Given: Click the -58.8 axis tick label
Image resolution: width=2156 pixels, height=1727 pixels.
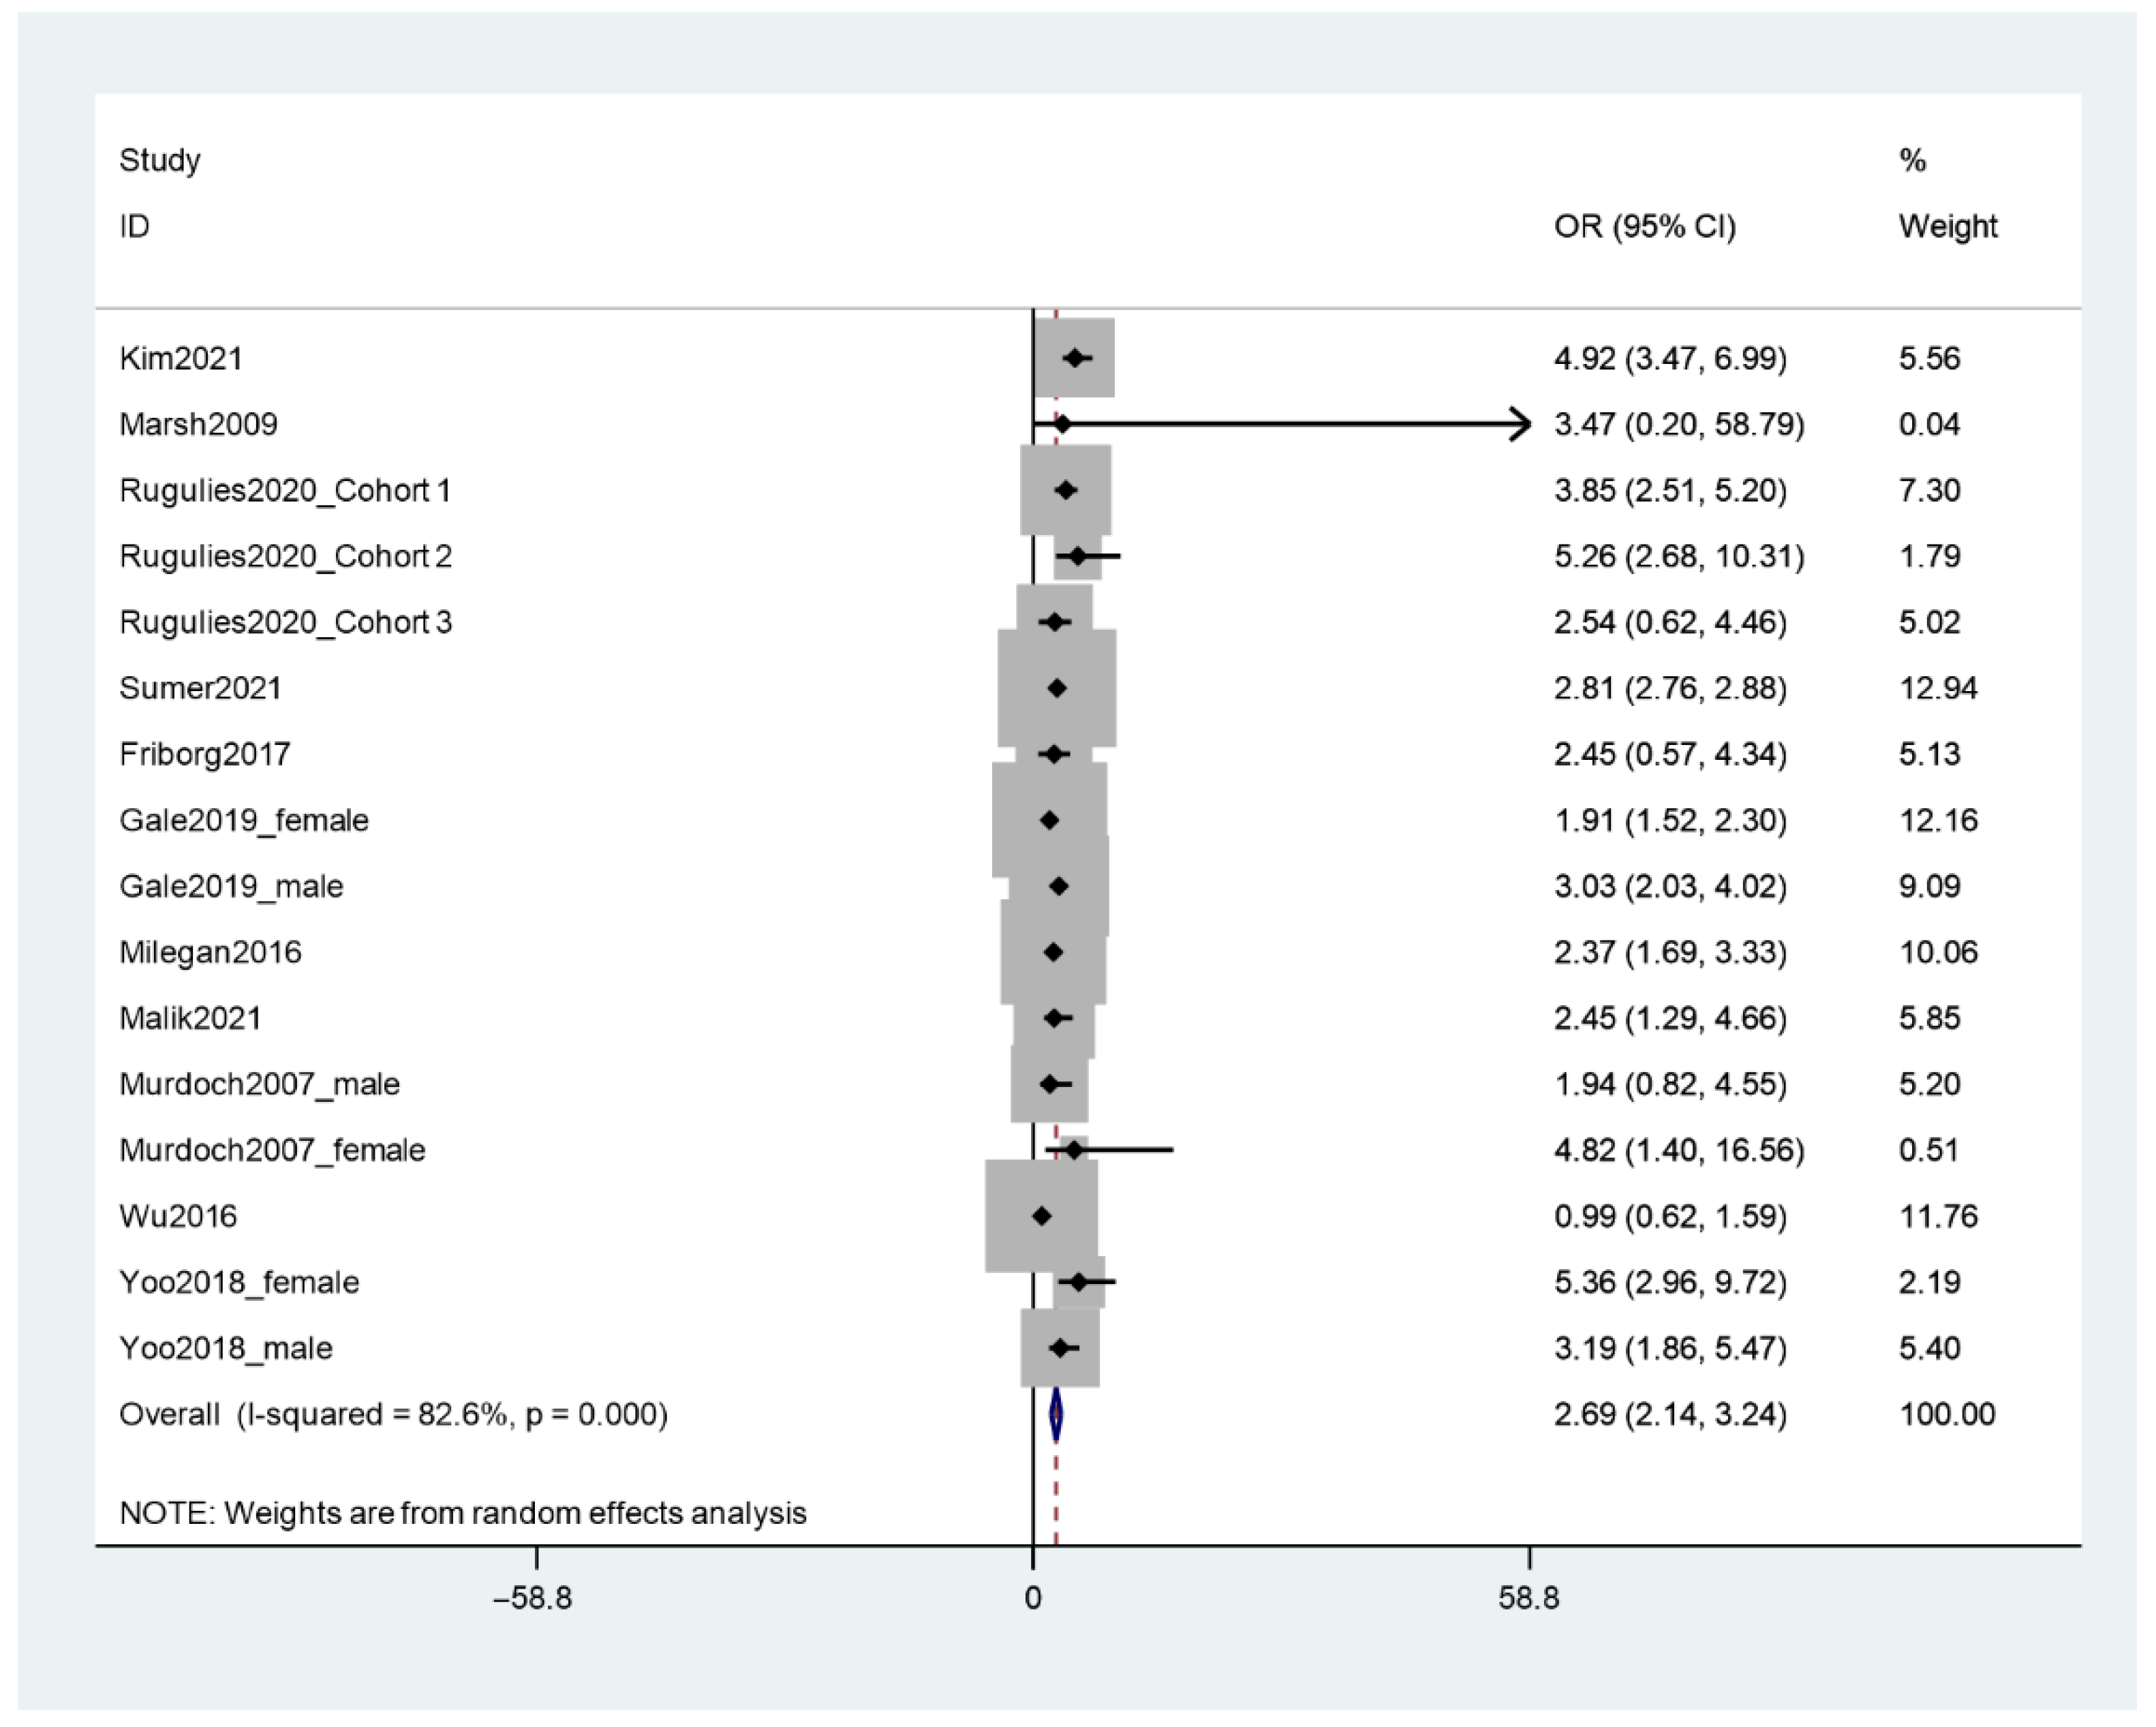Looking at the screenshot, I should [533, 1598].
